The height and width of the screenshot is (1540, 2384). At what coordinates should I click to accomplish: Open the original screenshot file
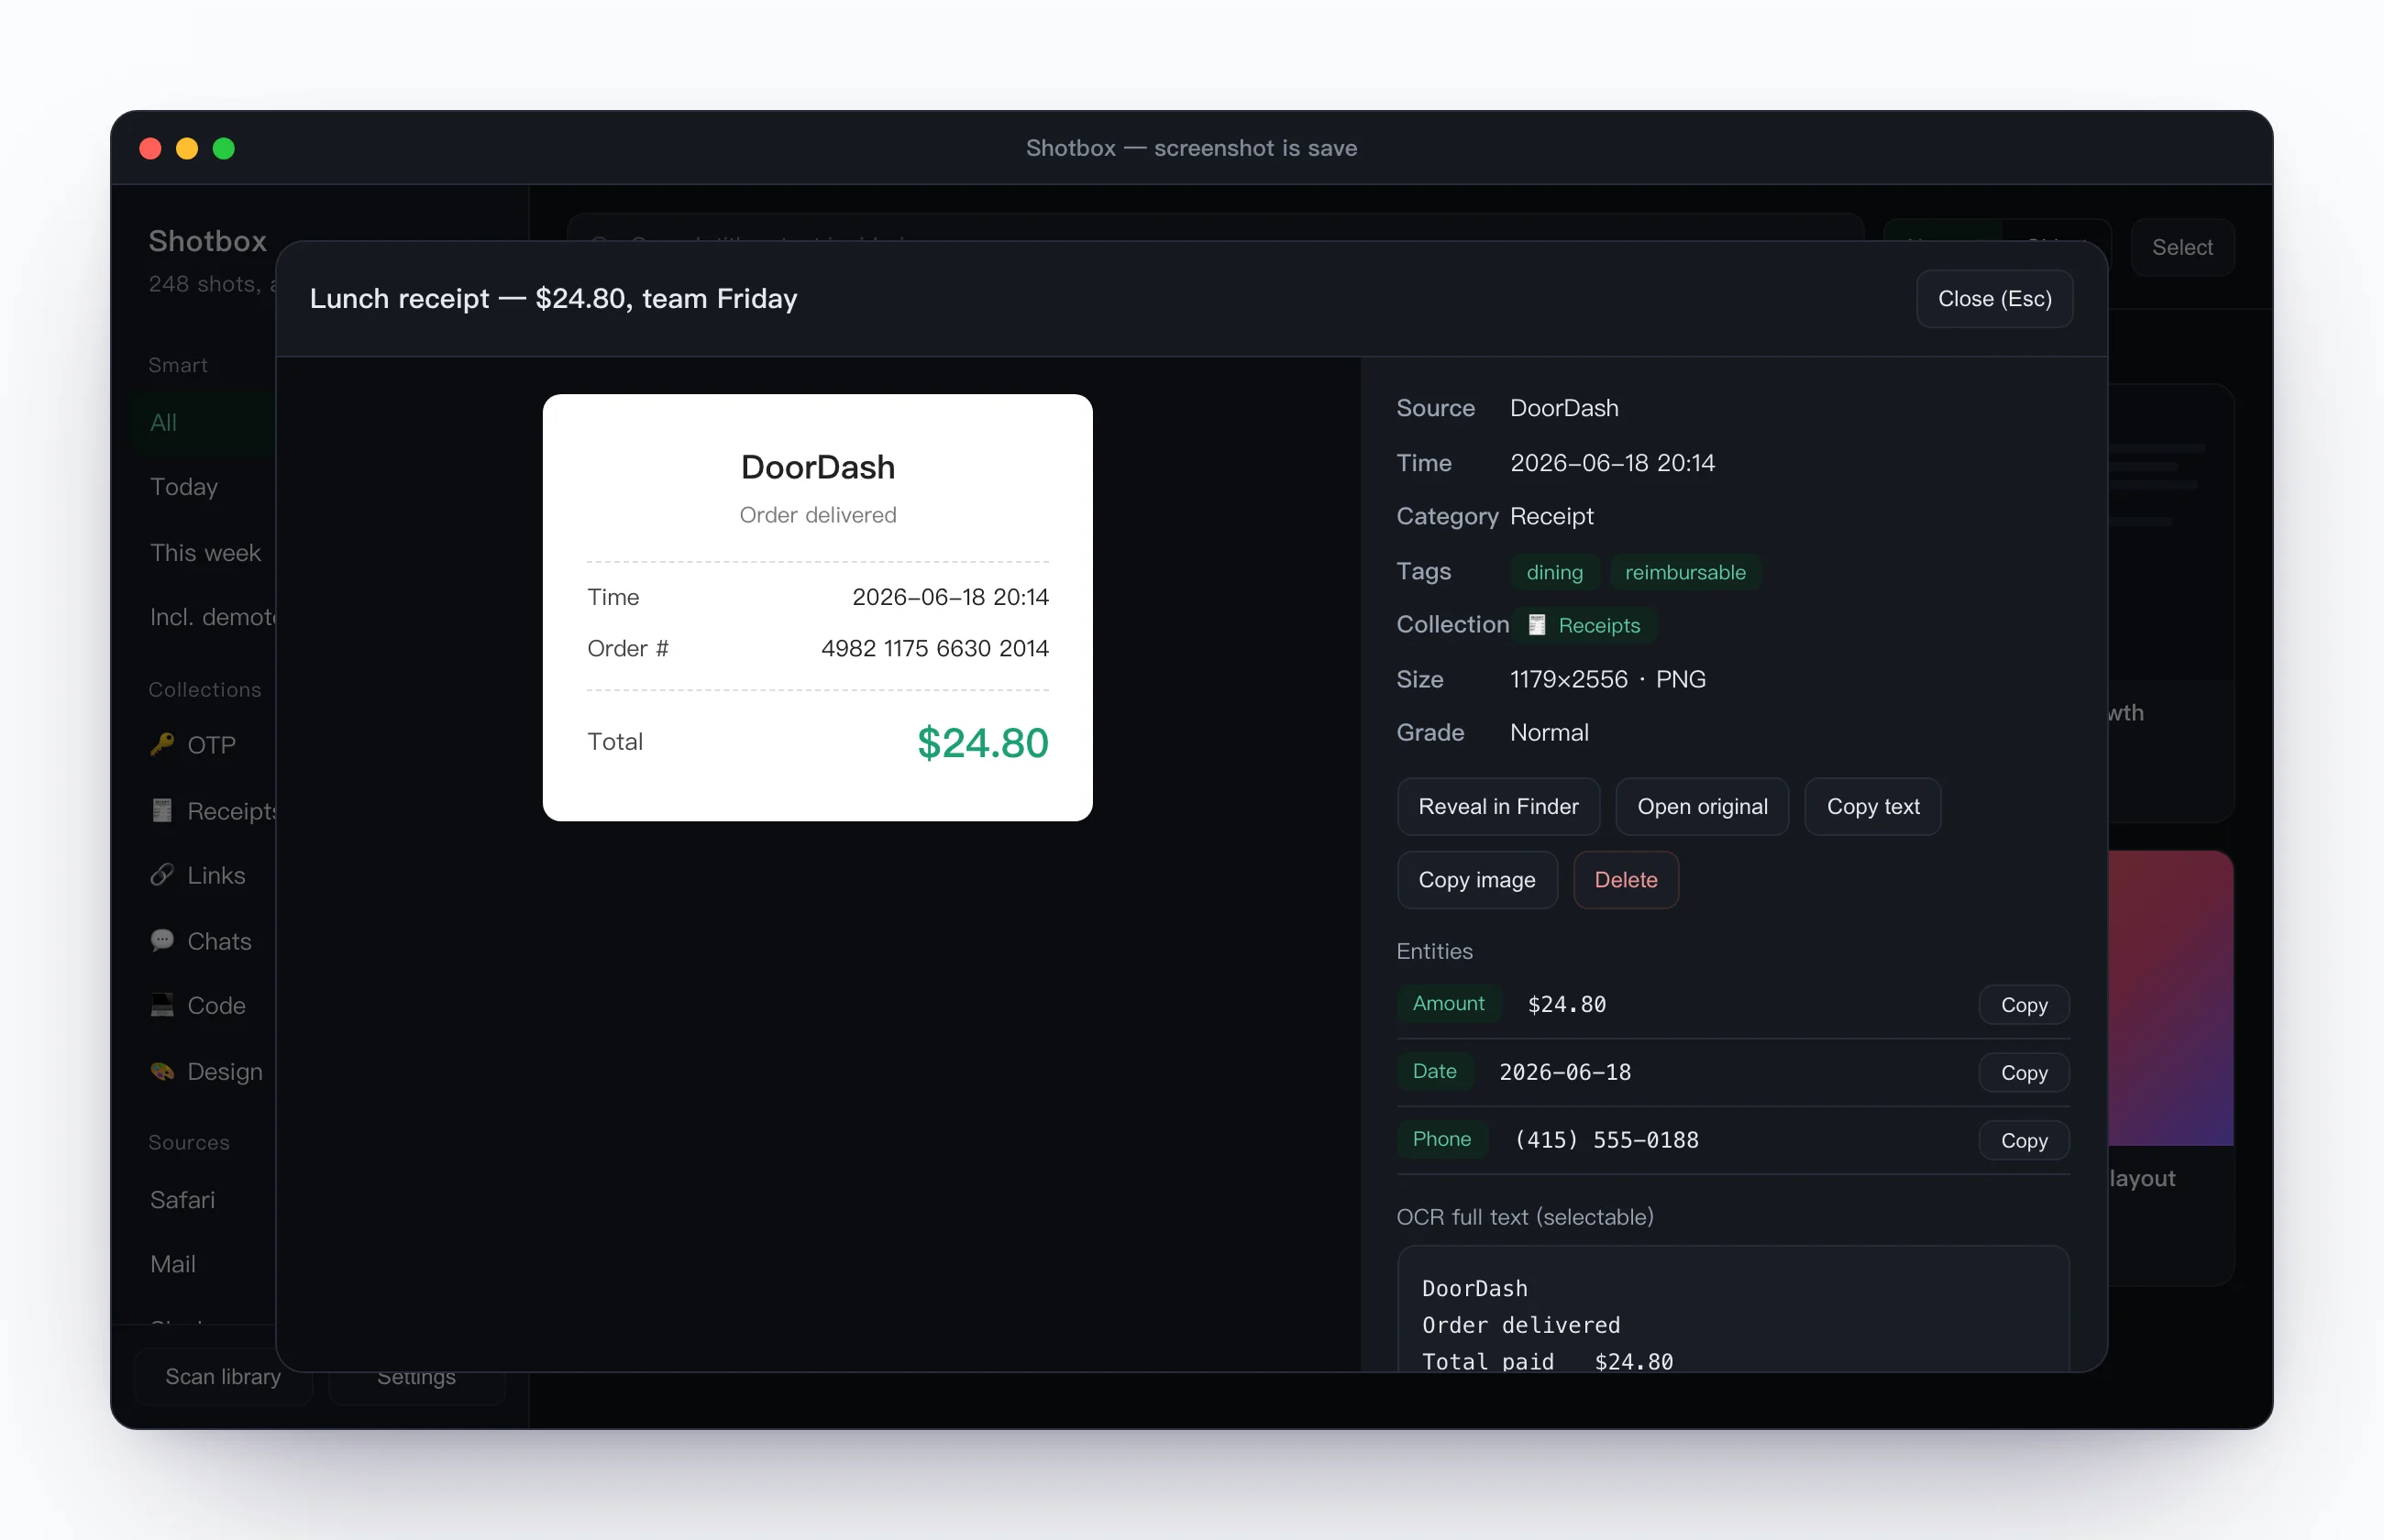tap(1702, 806)
